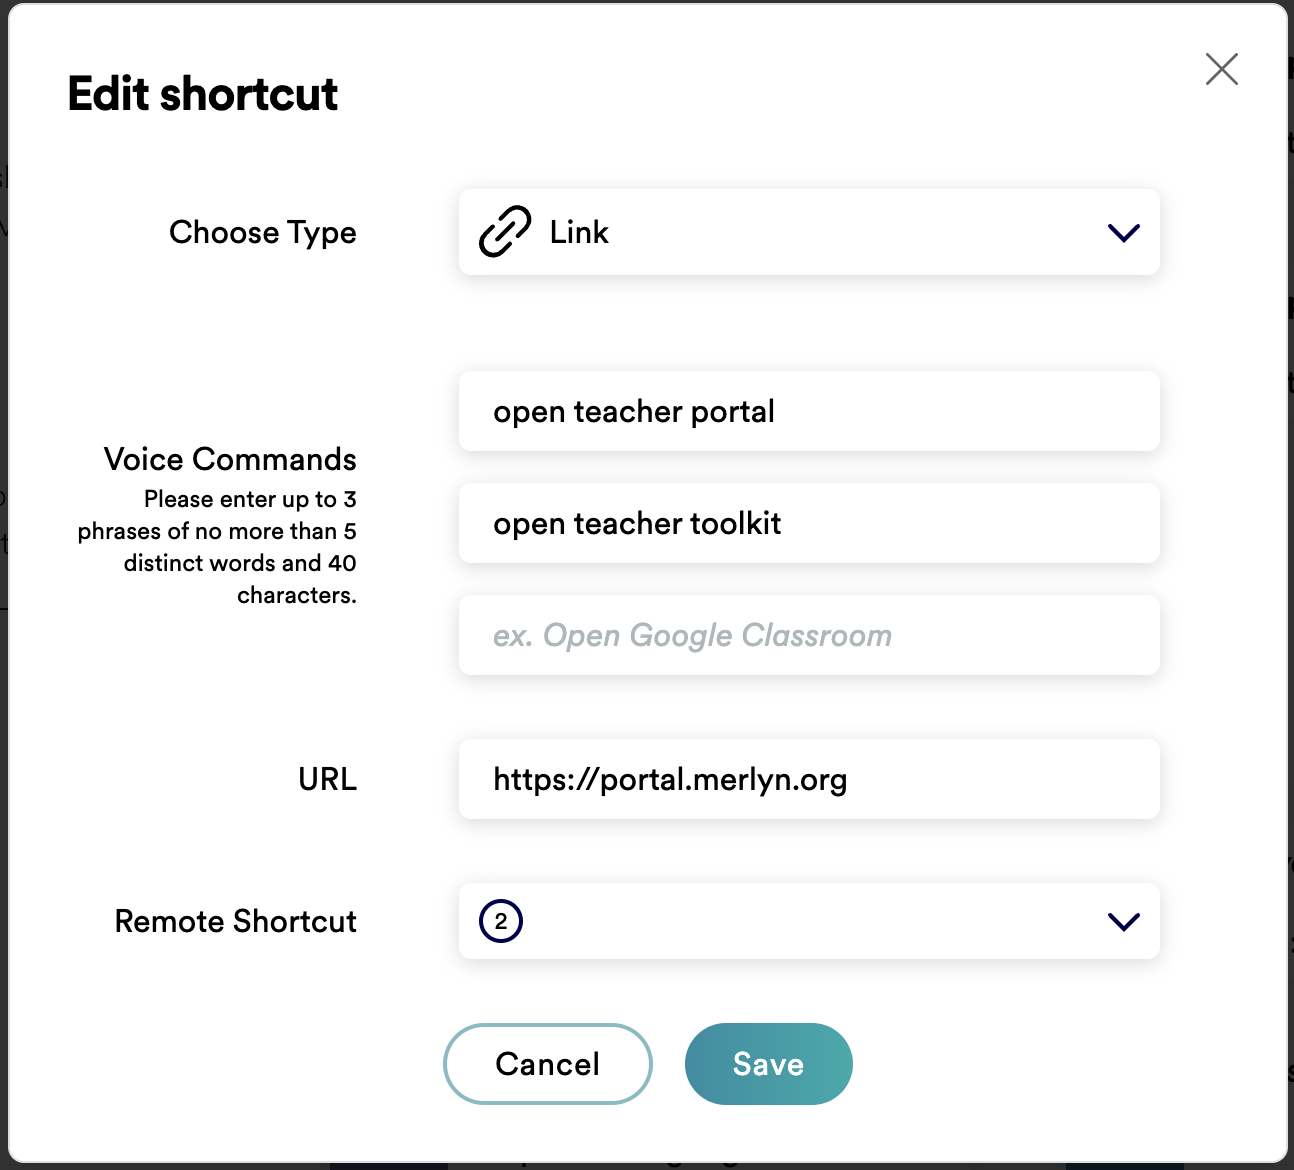Image resolution: width=1294 pixels, height=1170 pixels.
Task: Click the chevron on the Remote Shortcut row
Action: coord(1123,921)
